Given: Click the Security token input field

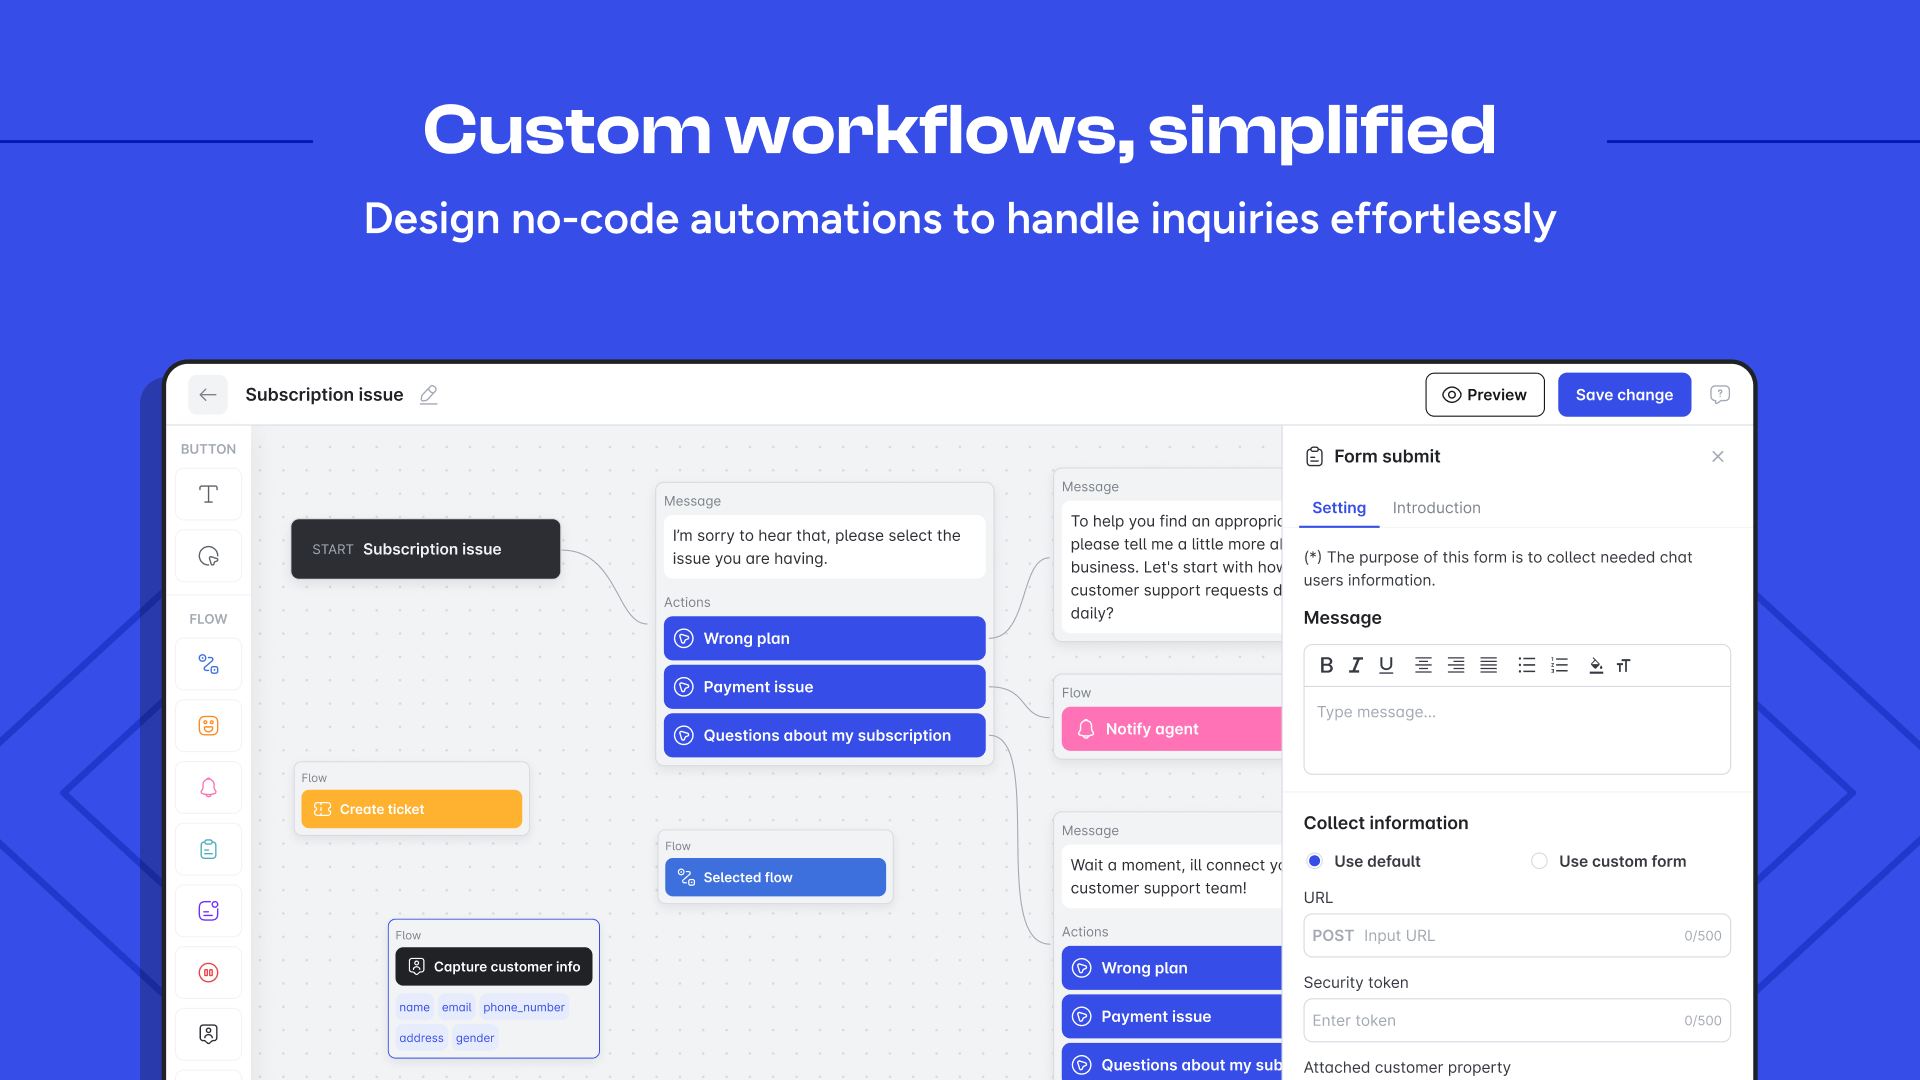Looking at the screenshot, I should click(x=1514, y=1019).
